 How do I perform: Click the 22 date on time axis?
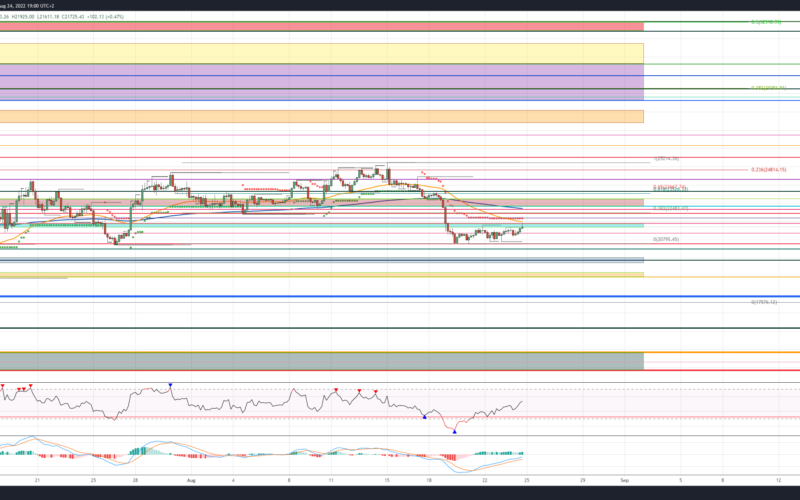coord(485,480)
